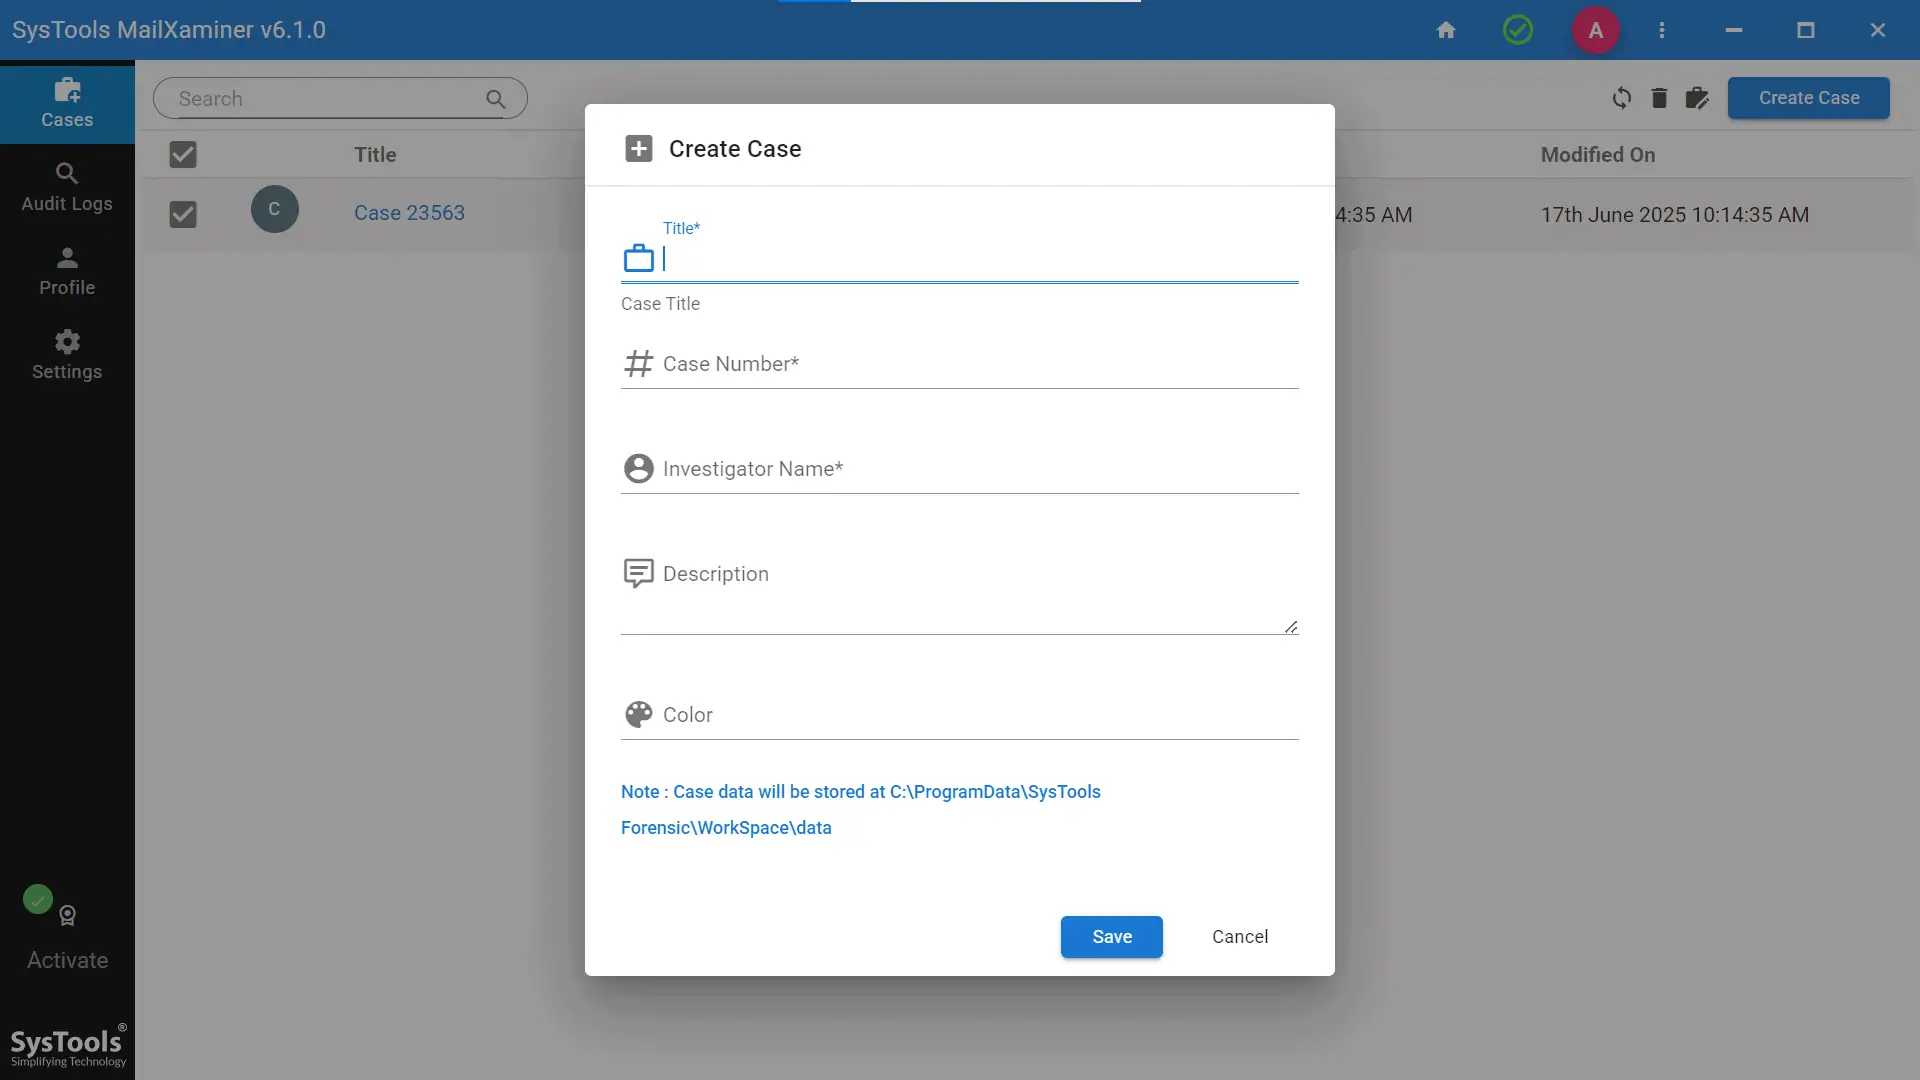Click the palette icon beside Color

click(x=639, y=714)
